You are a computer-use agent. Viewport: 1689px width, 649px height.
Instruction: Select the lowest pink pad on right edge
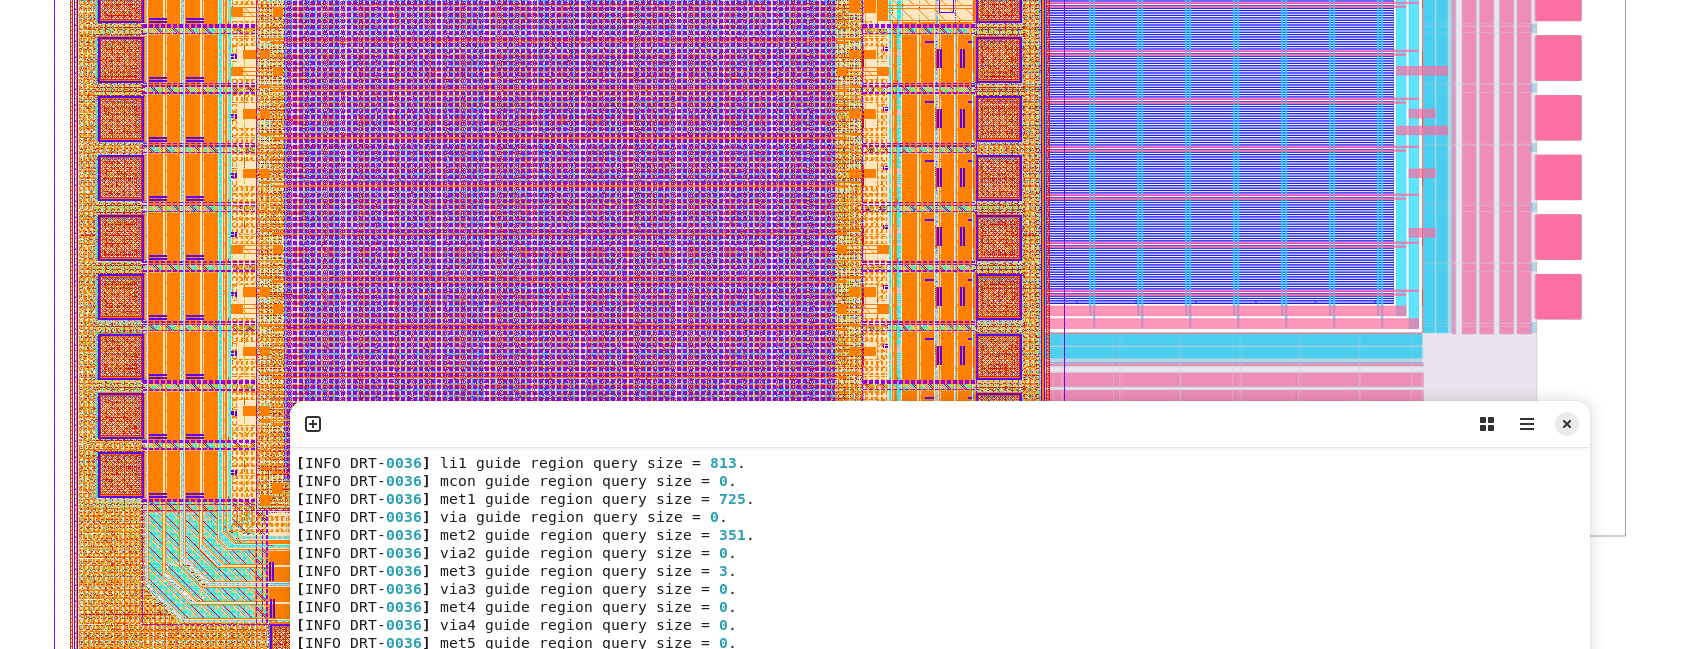pos(1558,297)
